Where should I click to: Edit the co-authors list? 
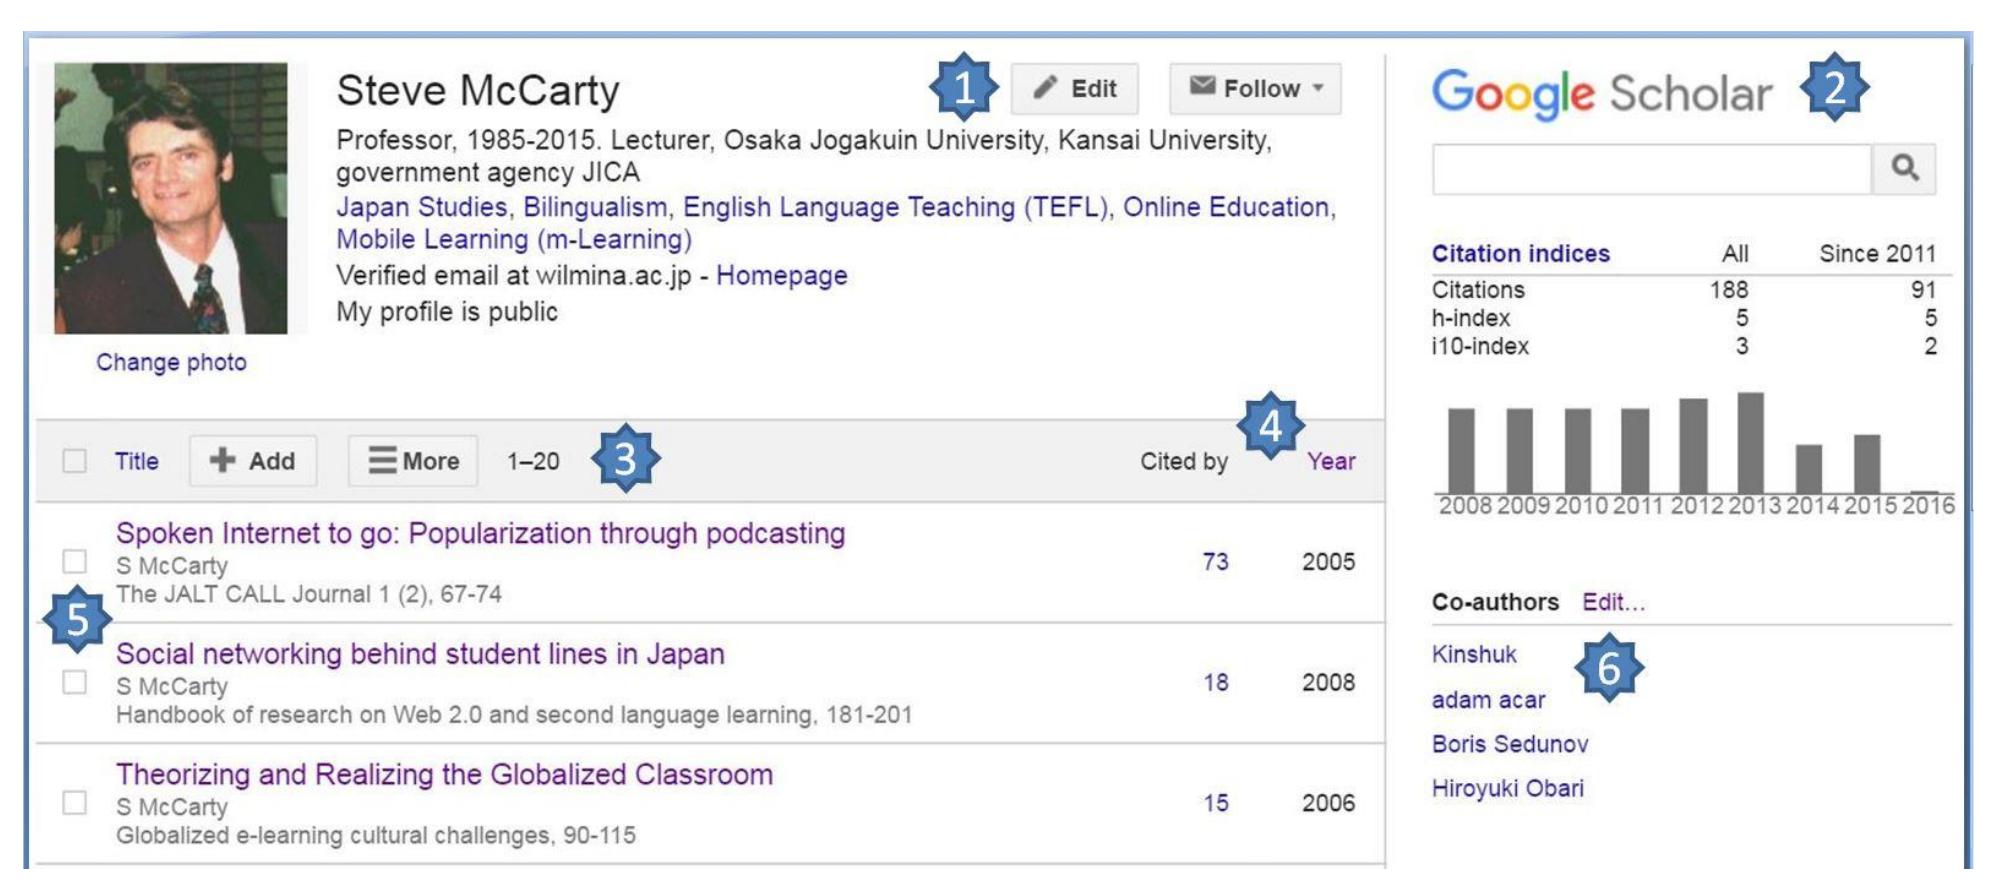[1613, 602]
